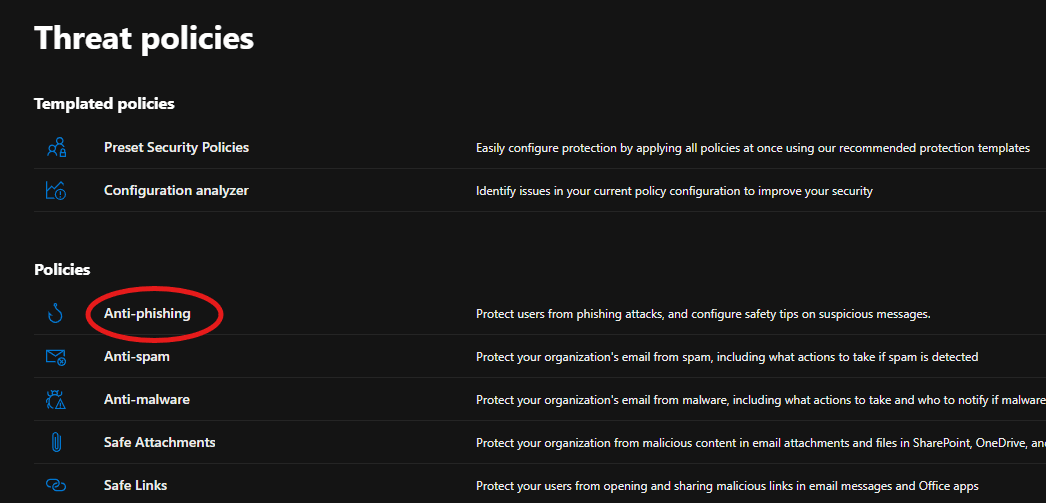Click the Anti-malware bug icon

click(56, 400)
